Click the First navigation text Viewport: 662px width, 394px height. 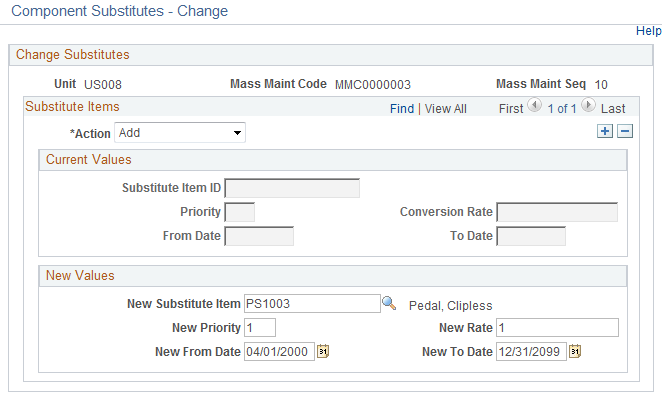(x=511, y=109)
